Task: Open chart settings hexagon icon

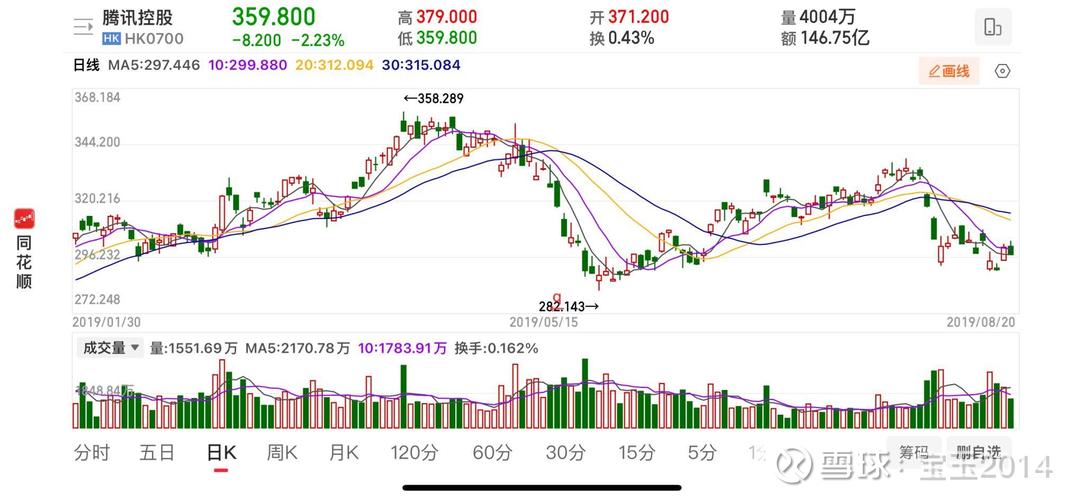Action: (1003, 71)
